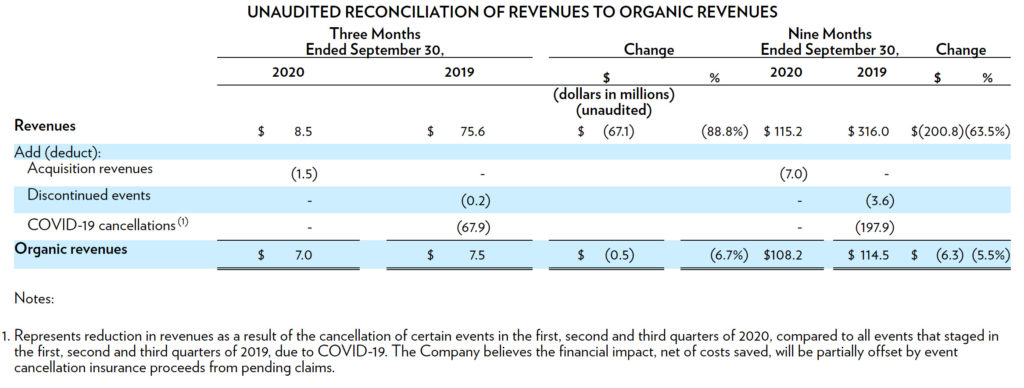Select the $ 115.2 nine-month revenue value

(x=783, y=131)
